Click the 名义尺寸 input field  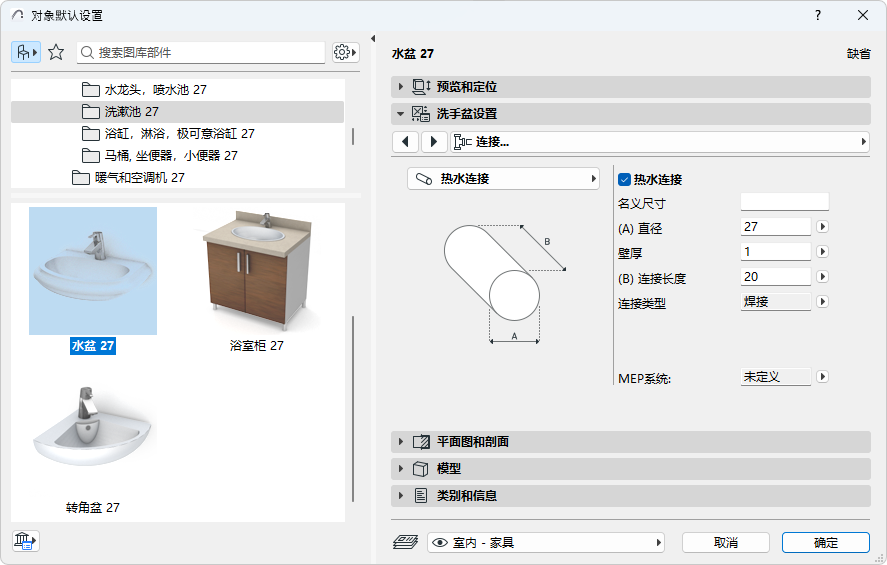[785, 202]
